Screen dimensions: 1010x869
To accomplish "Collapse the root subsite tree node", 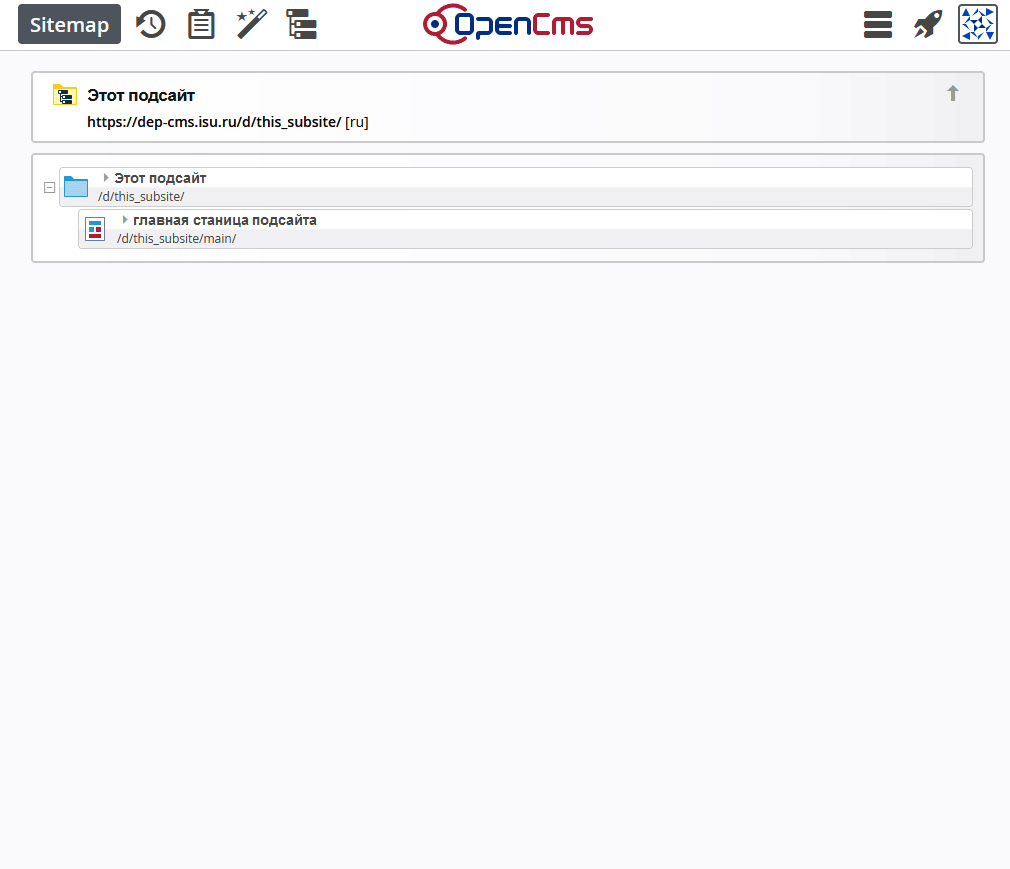I will tap(49, 187).
